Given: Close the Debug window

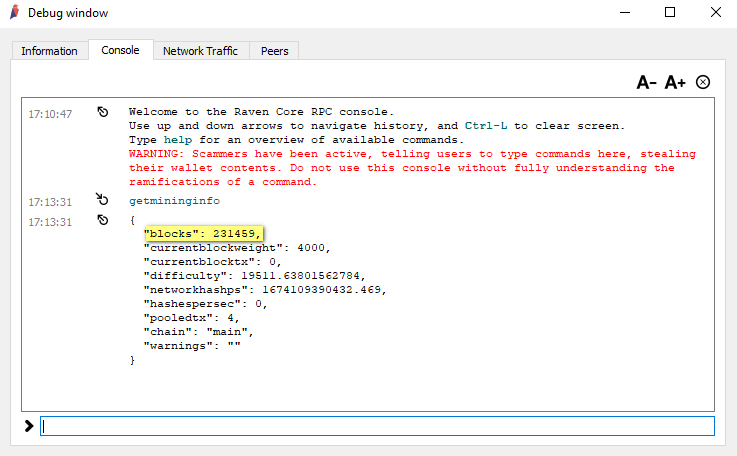Looking at the screenshot, I should click(714, 13).
